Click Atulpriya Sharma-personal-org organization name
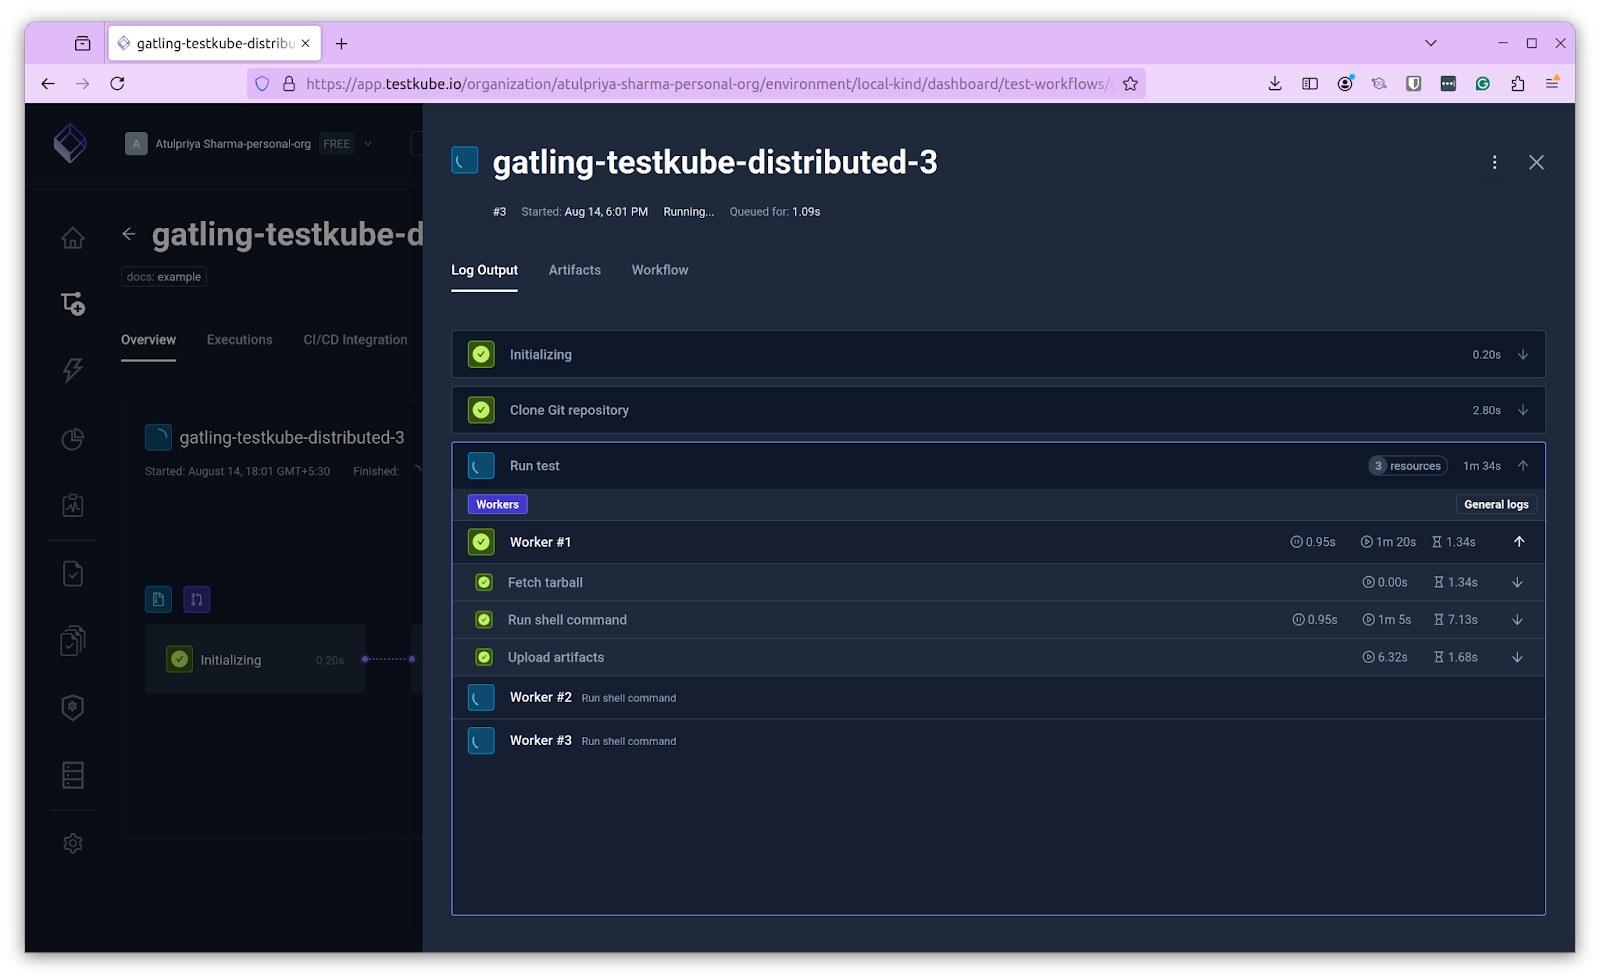Screen dimensions: 1600x980 pyautogui.click(x=233, y=144)
